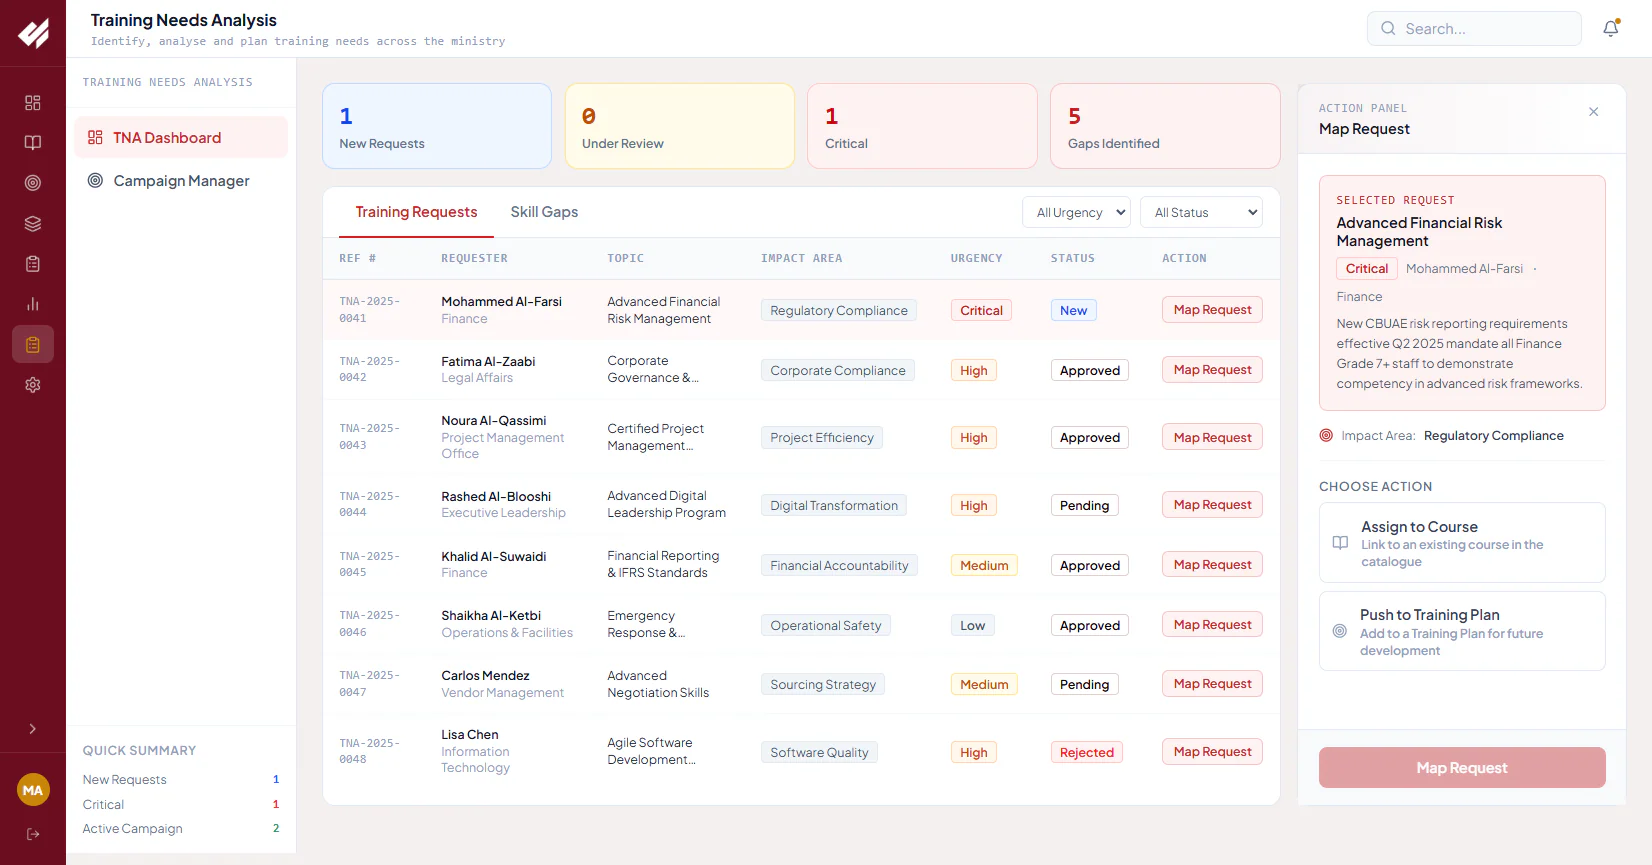
Task: Select the Under Review stat card
Action: [x=680, y=126]
